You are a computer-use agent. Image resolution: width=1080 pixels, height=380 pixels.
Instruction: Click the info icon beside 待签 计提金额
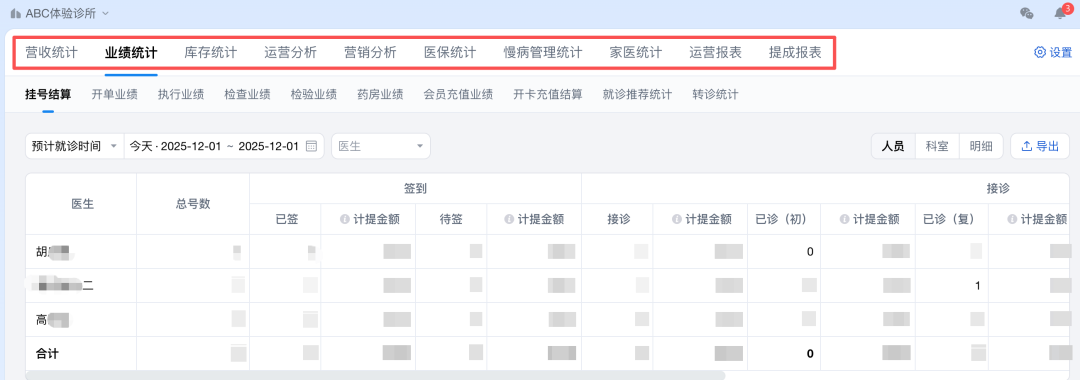510,219
